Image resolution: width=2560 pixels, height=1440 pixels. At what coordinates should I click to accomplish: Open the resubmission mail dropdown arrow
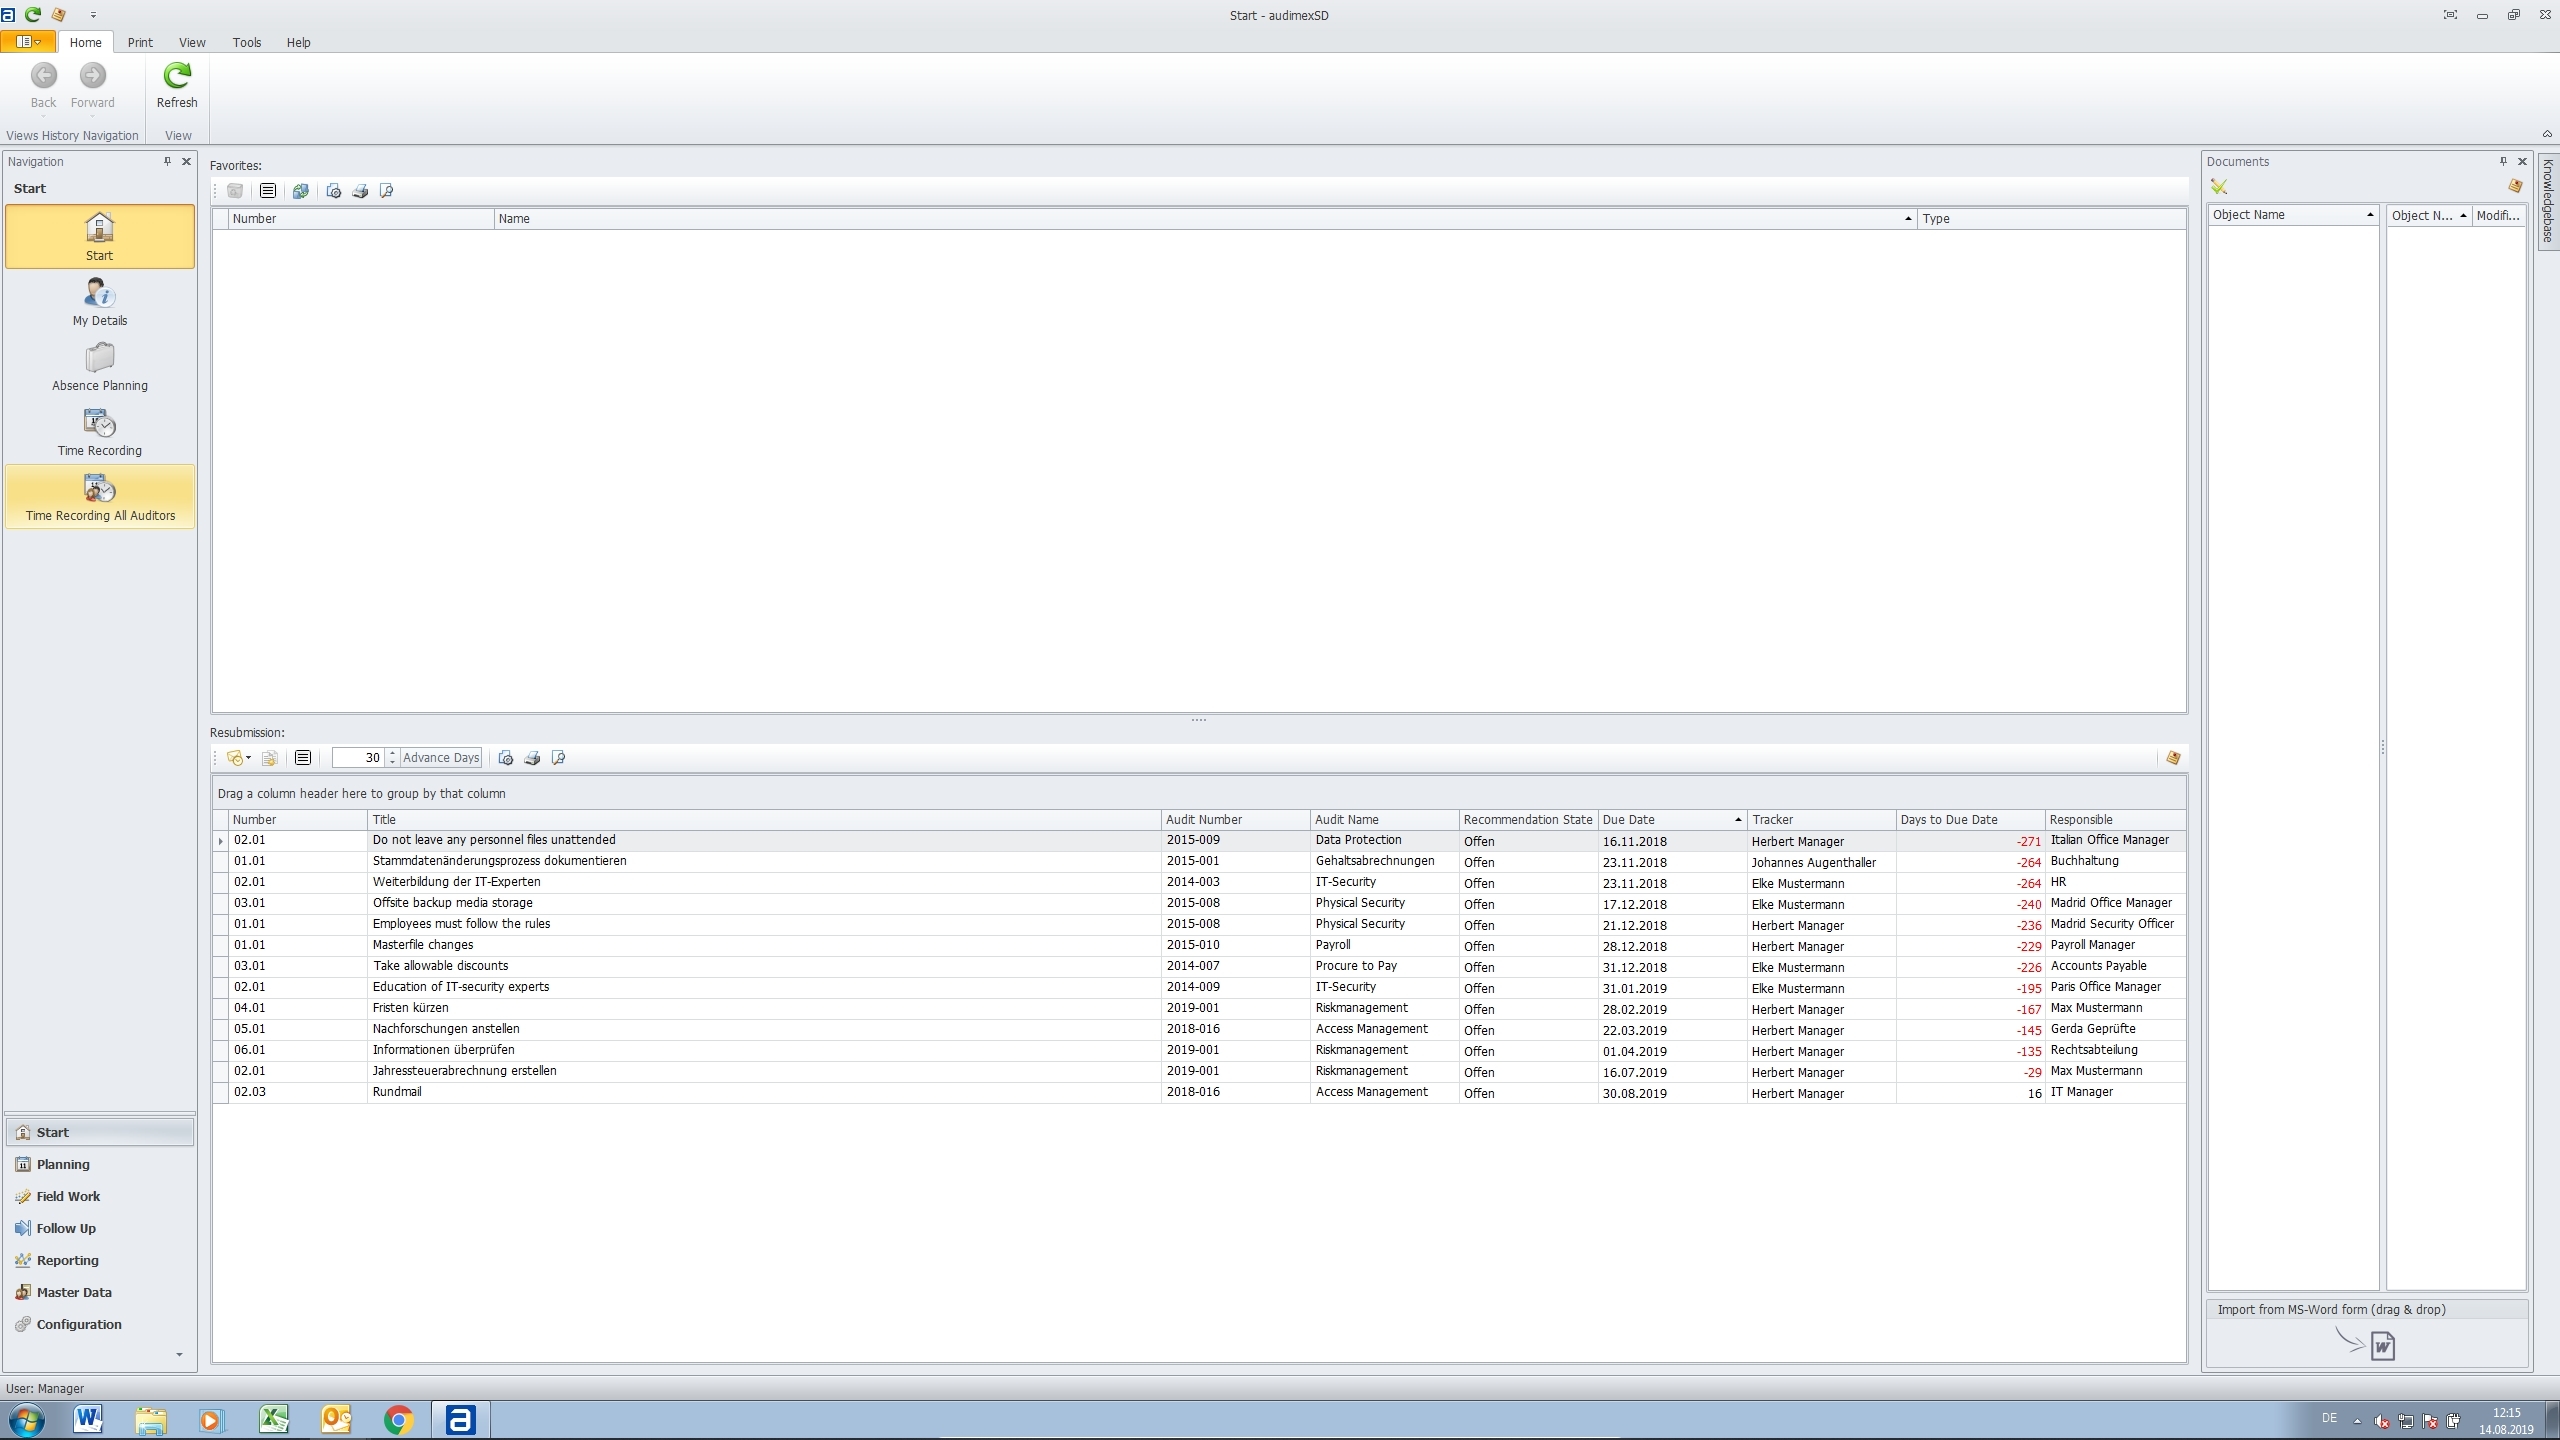click(248, 758)
